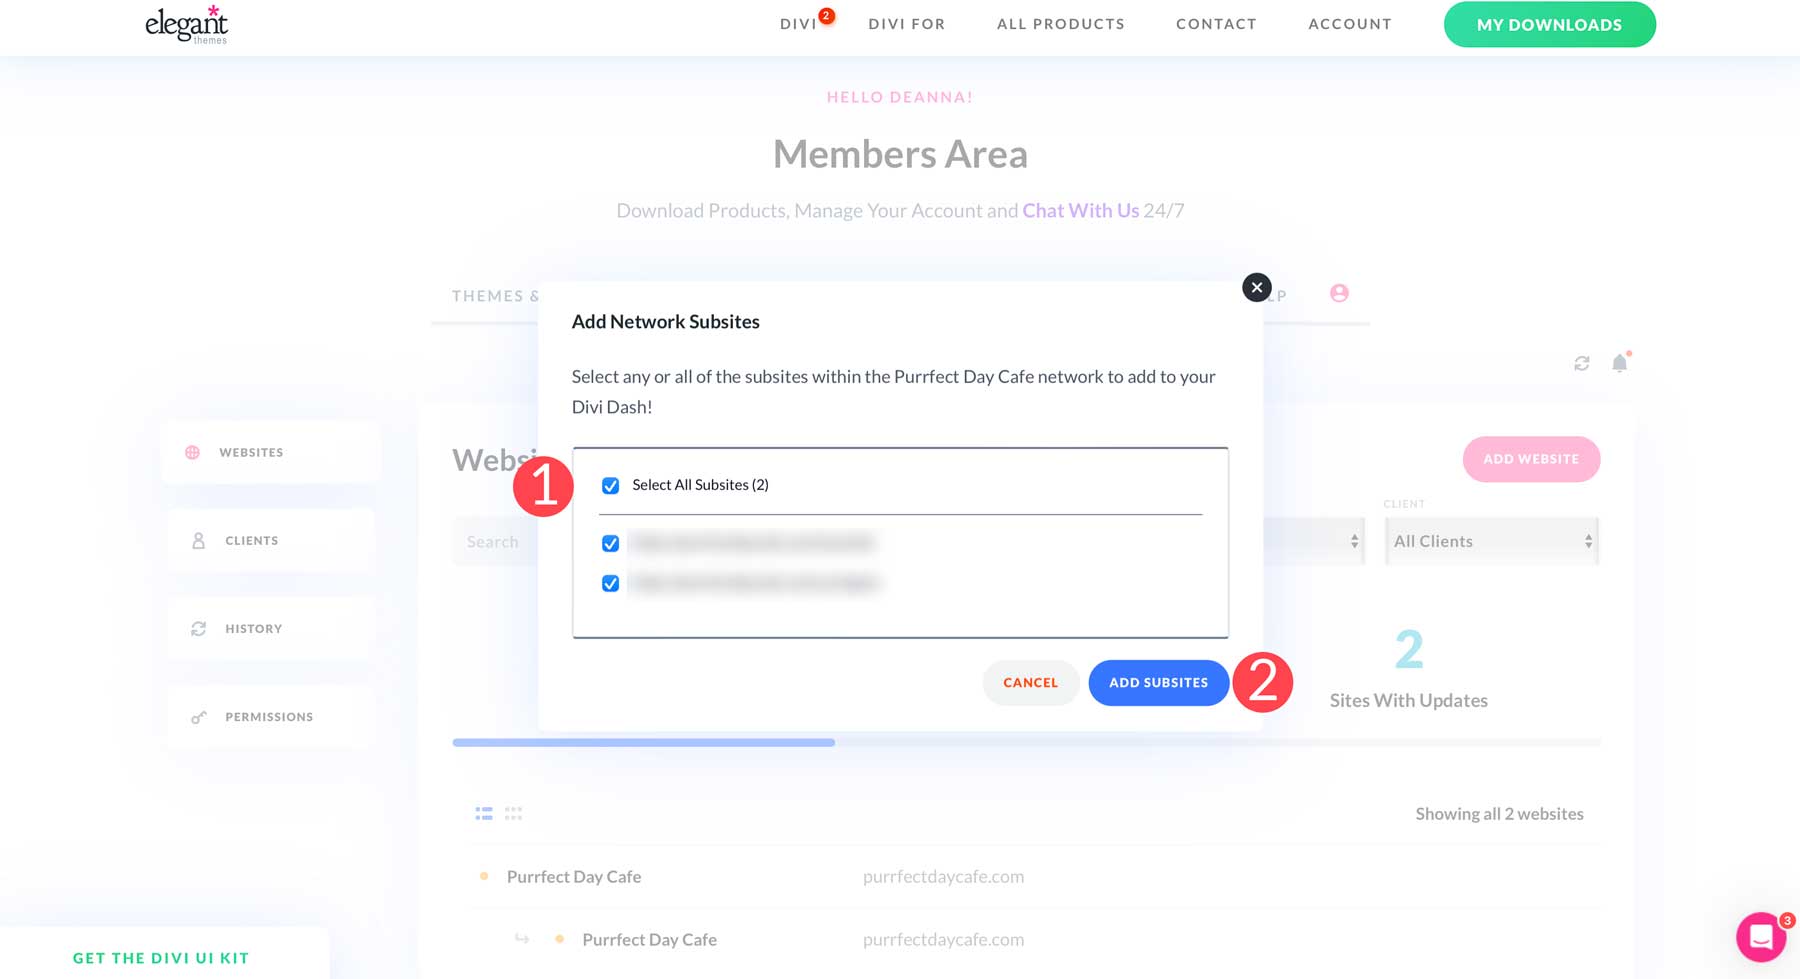Uncheck Select All Subsites

(x=610, y=485)
